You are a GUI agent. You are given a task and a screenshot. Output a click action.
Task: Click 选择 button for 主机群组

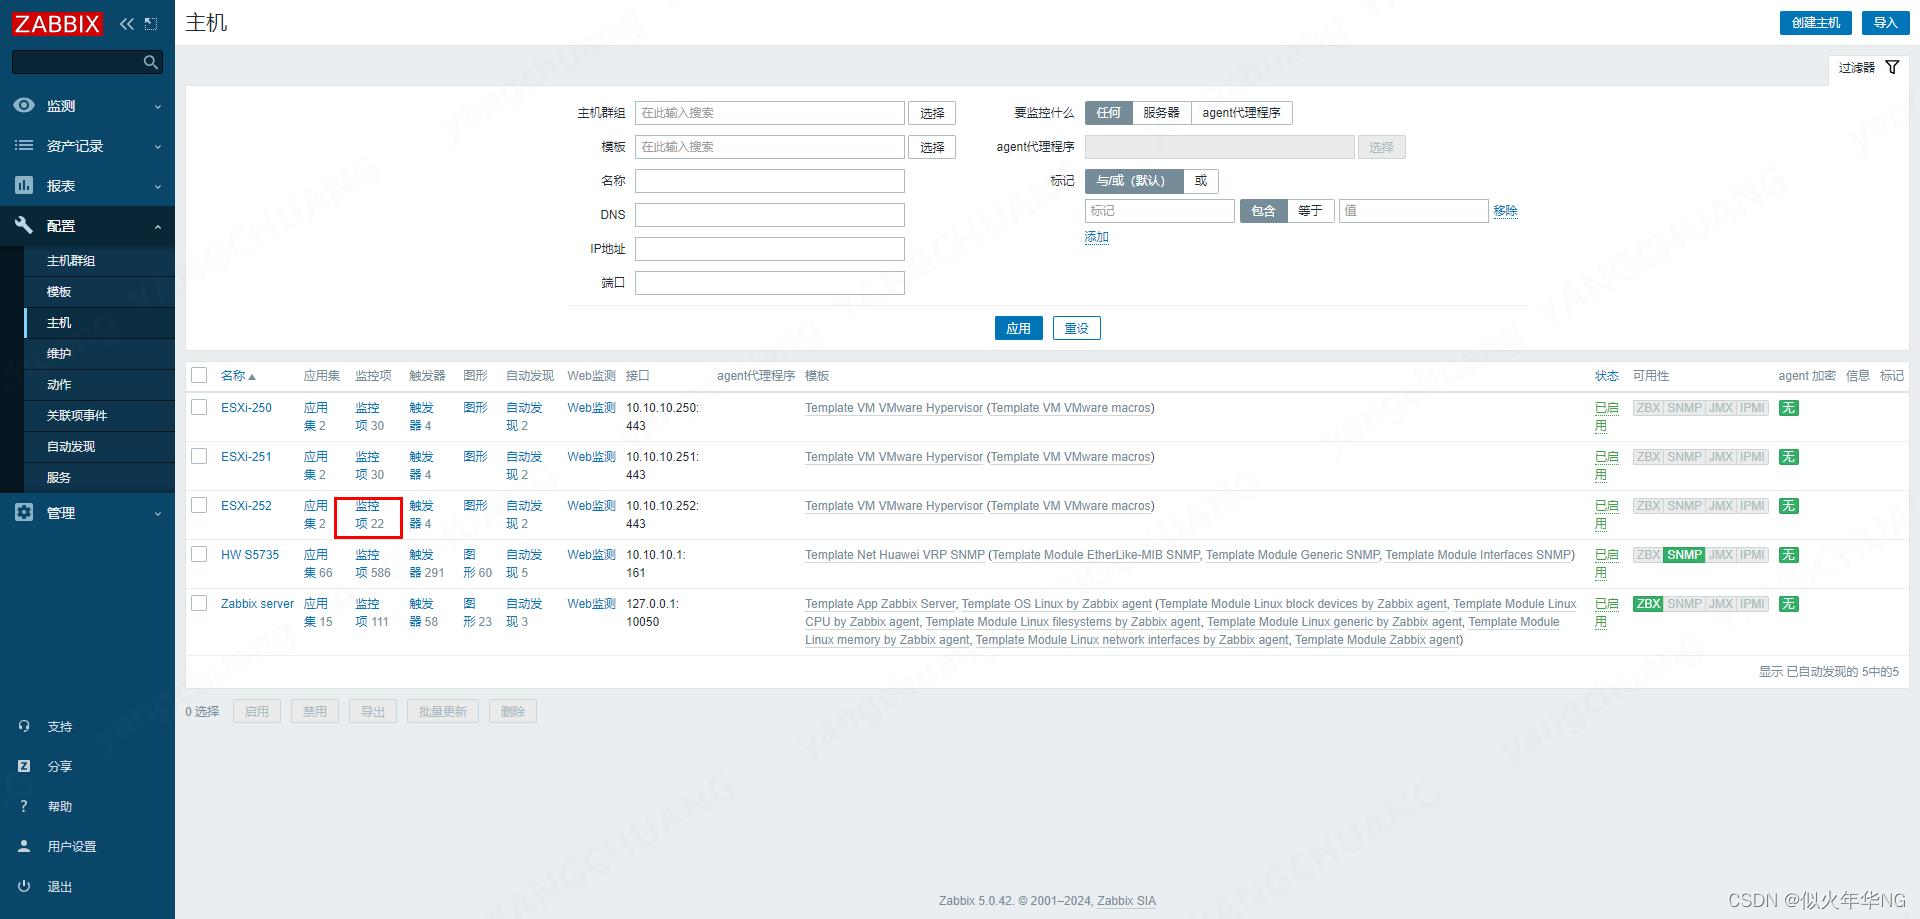click(x=932, y=113)
